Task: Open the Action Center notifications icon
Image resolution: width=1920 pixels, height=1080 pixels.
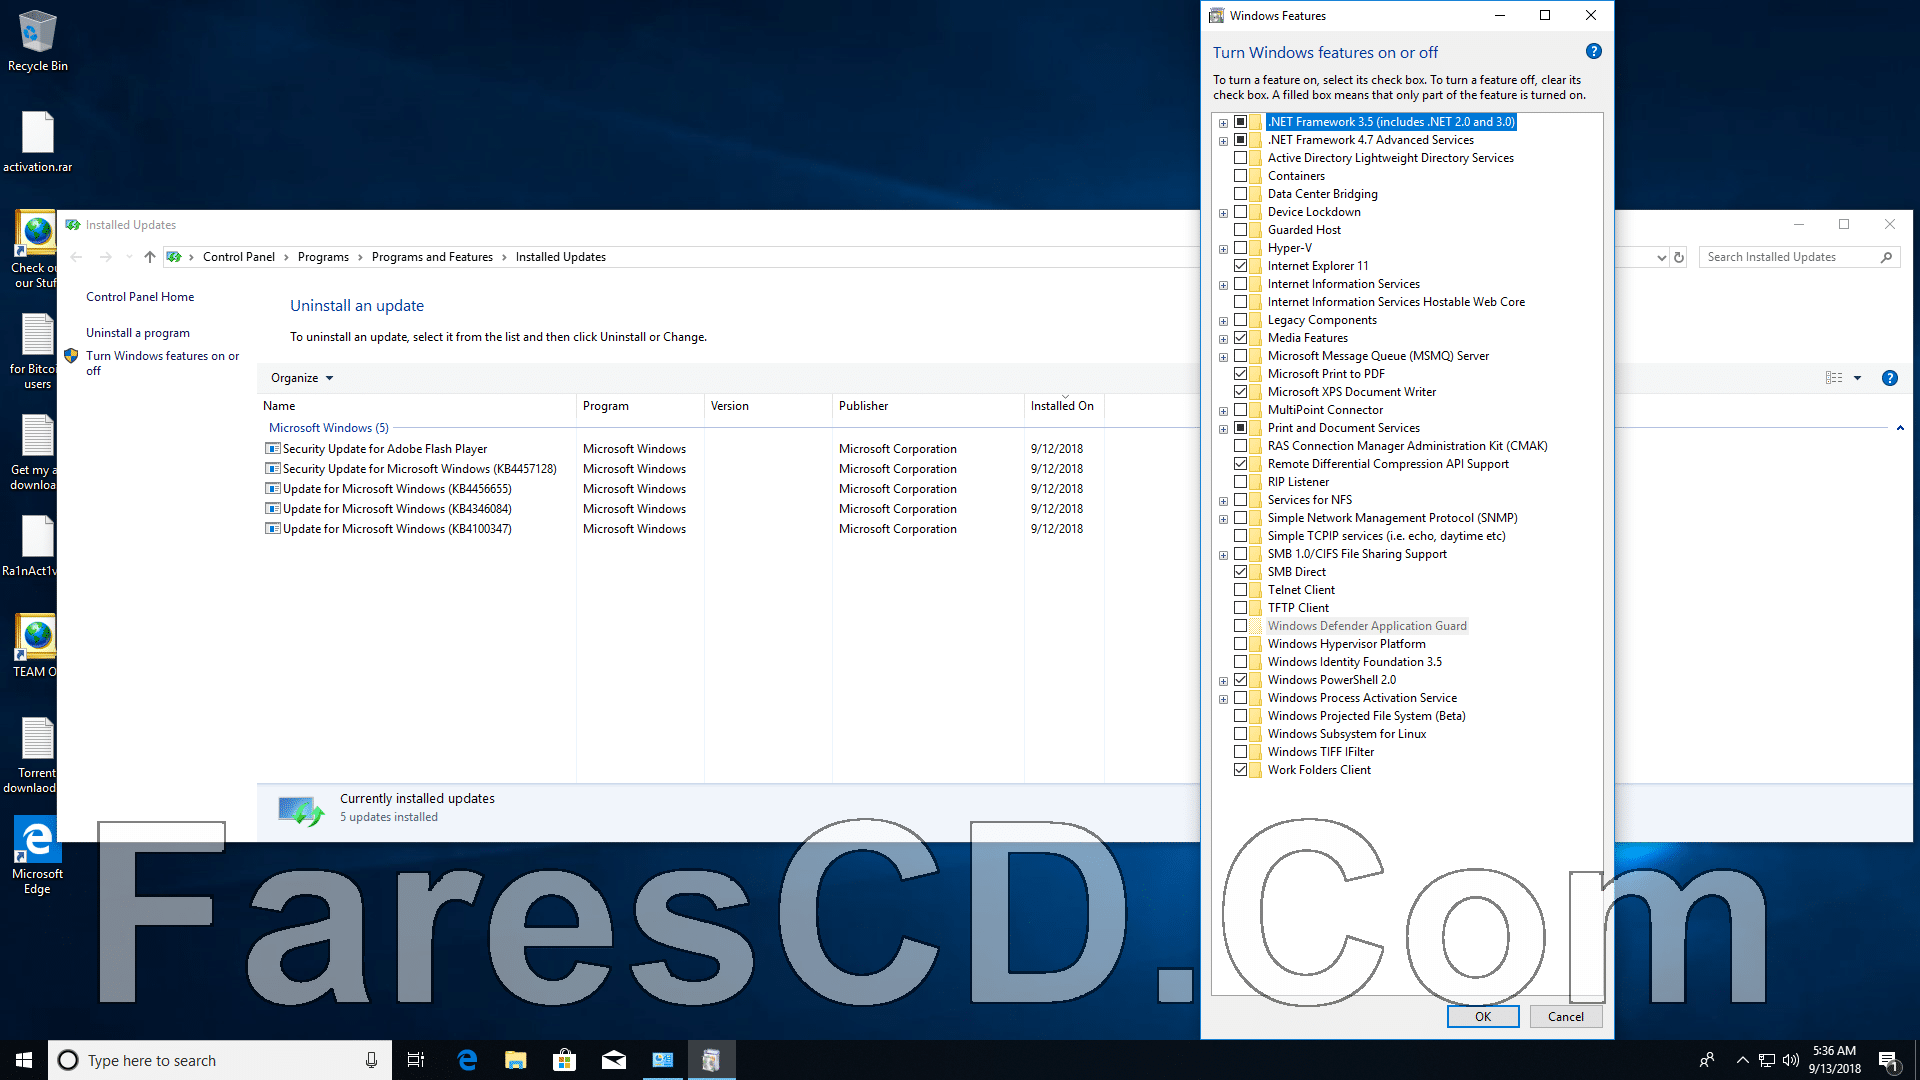Action: tap(1888, 1060)
